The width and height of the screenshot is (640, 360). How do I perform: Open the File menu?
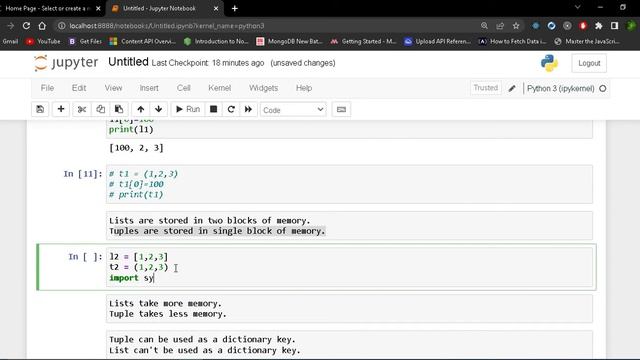47,88
